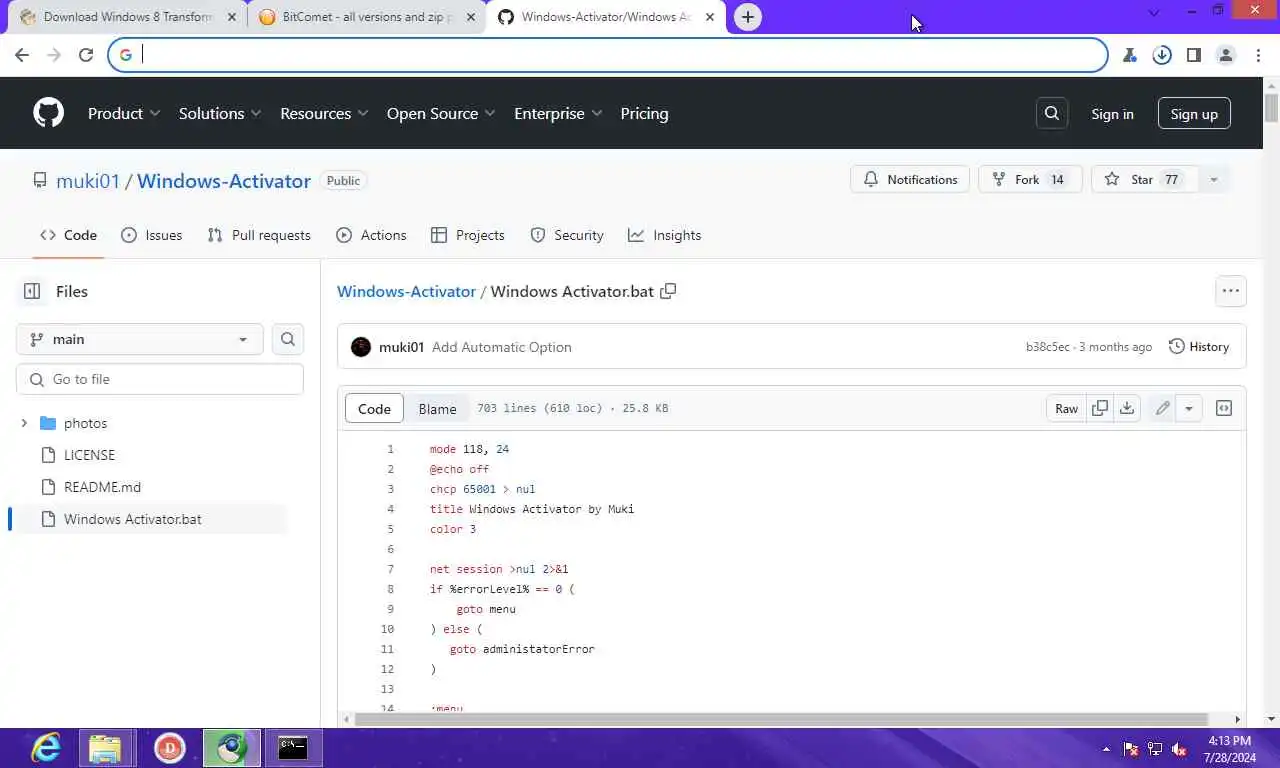Open the Star lists dropdown arrow
This screenshot has width=1280, height=768.
(1213, 180)
